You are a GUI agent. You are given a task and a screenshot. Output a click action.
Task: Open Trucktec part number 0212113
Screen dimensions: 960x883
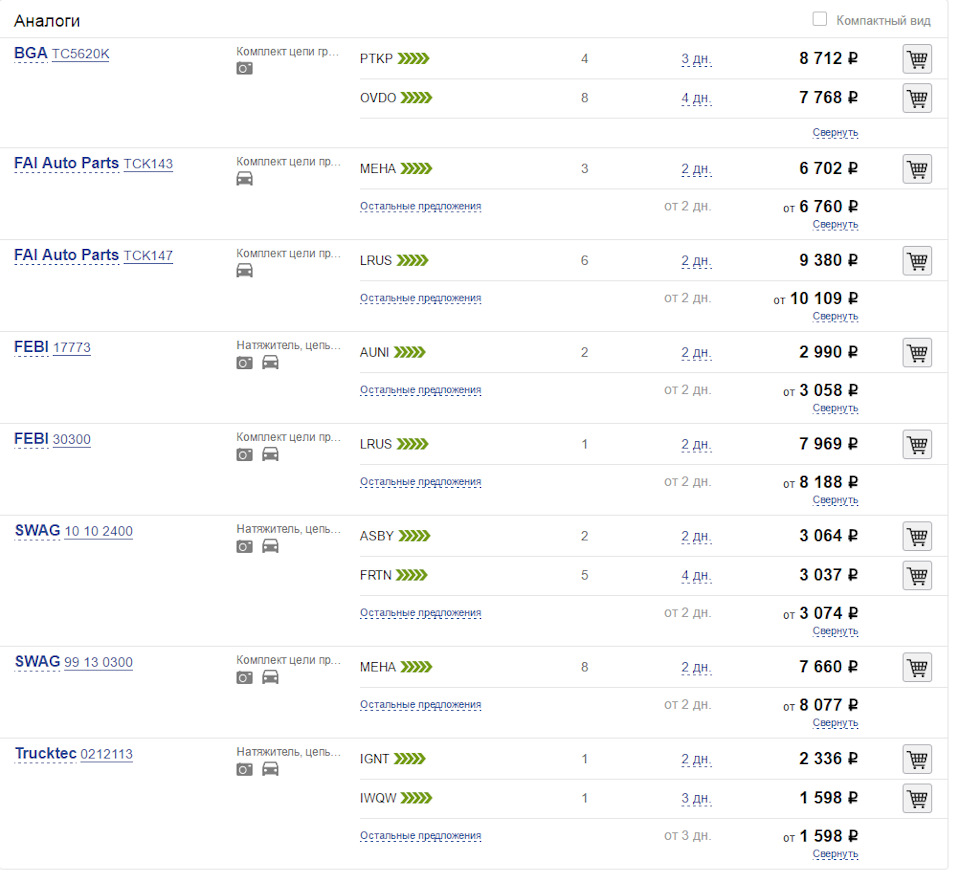coord(106,755)
